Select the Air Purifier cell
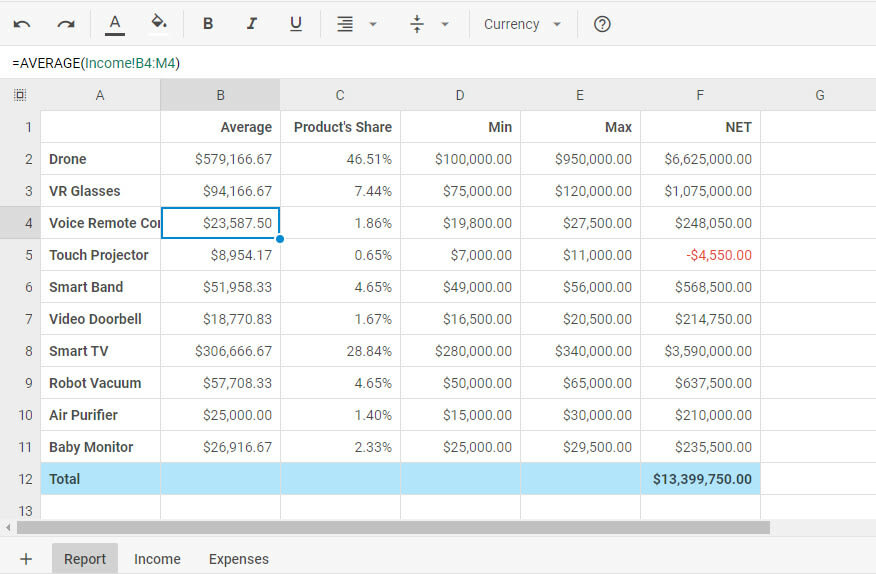The height and width of the screenshot is (574, 876). point(101,415)
